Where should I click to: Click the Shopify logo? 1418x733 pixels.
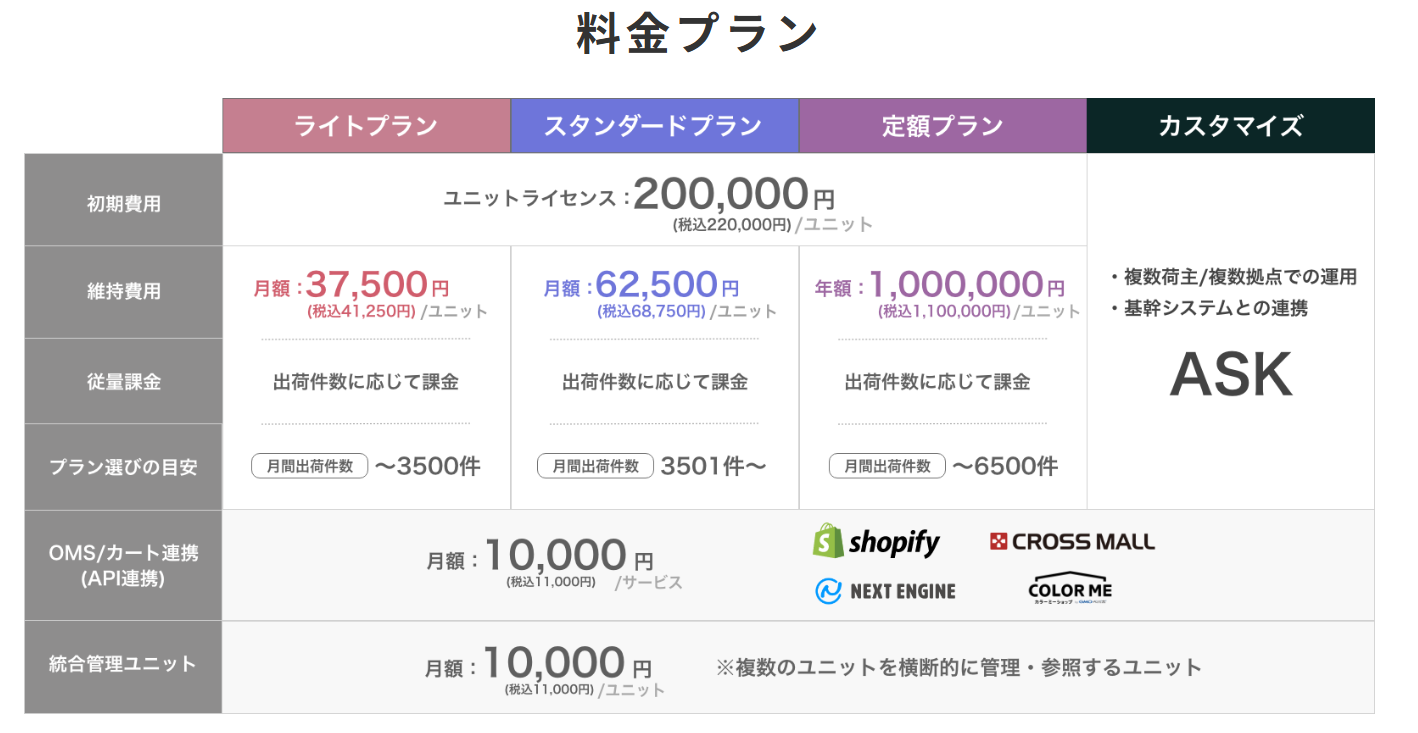(876, 542)
